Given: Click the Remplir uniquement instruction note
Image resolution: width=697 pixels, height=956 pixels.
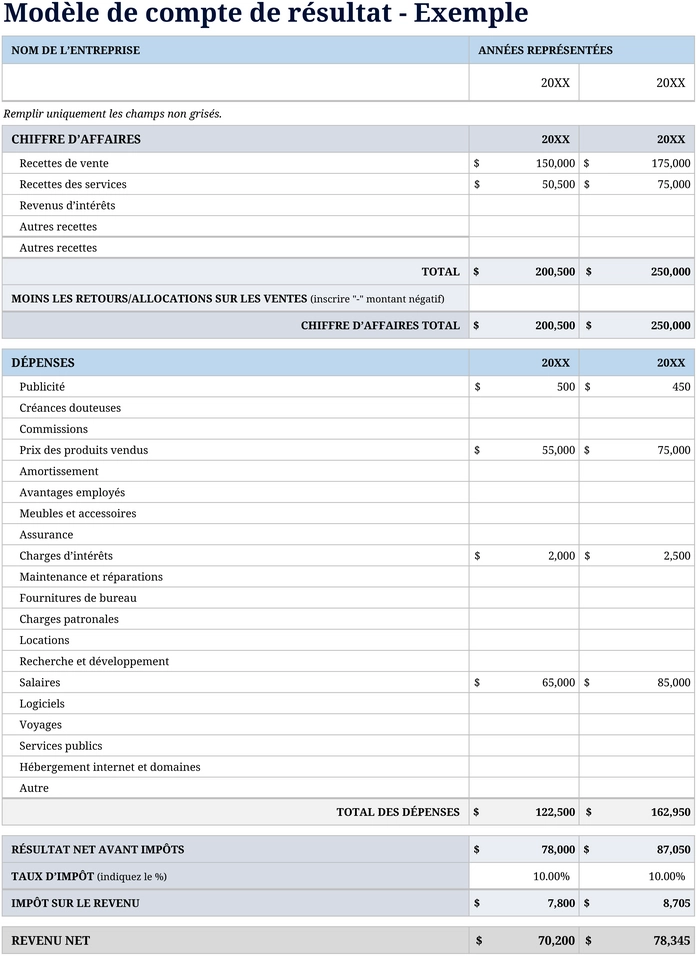Looking at the screenshot, I should (x=113, y=114).
